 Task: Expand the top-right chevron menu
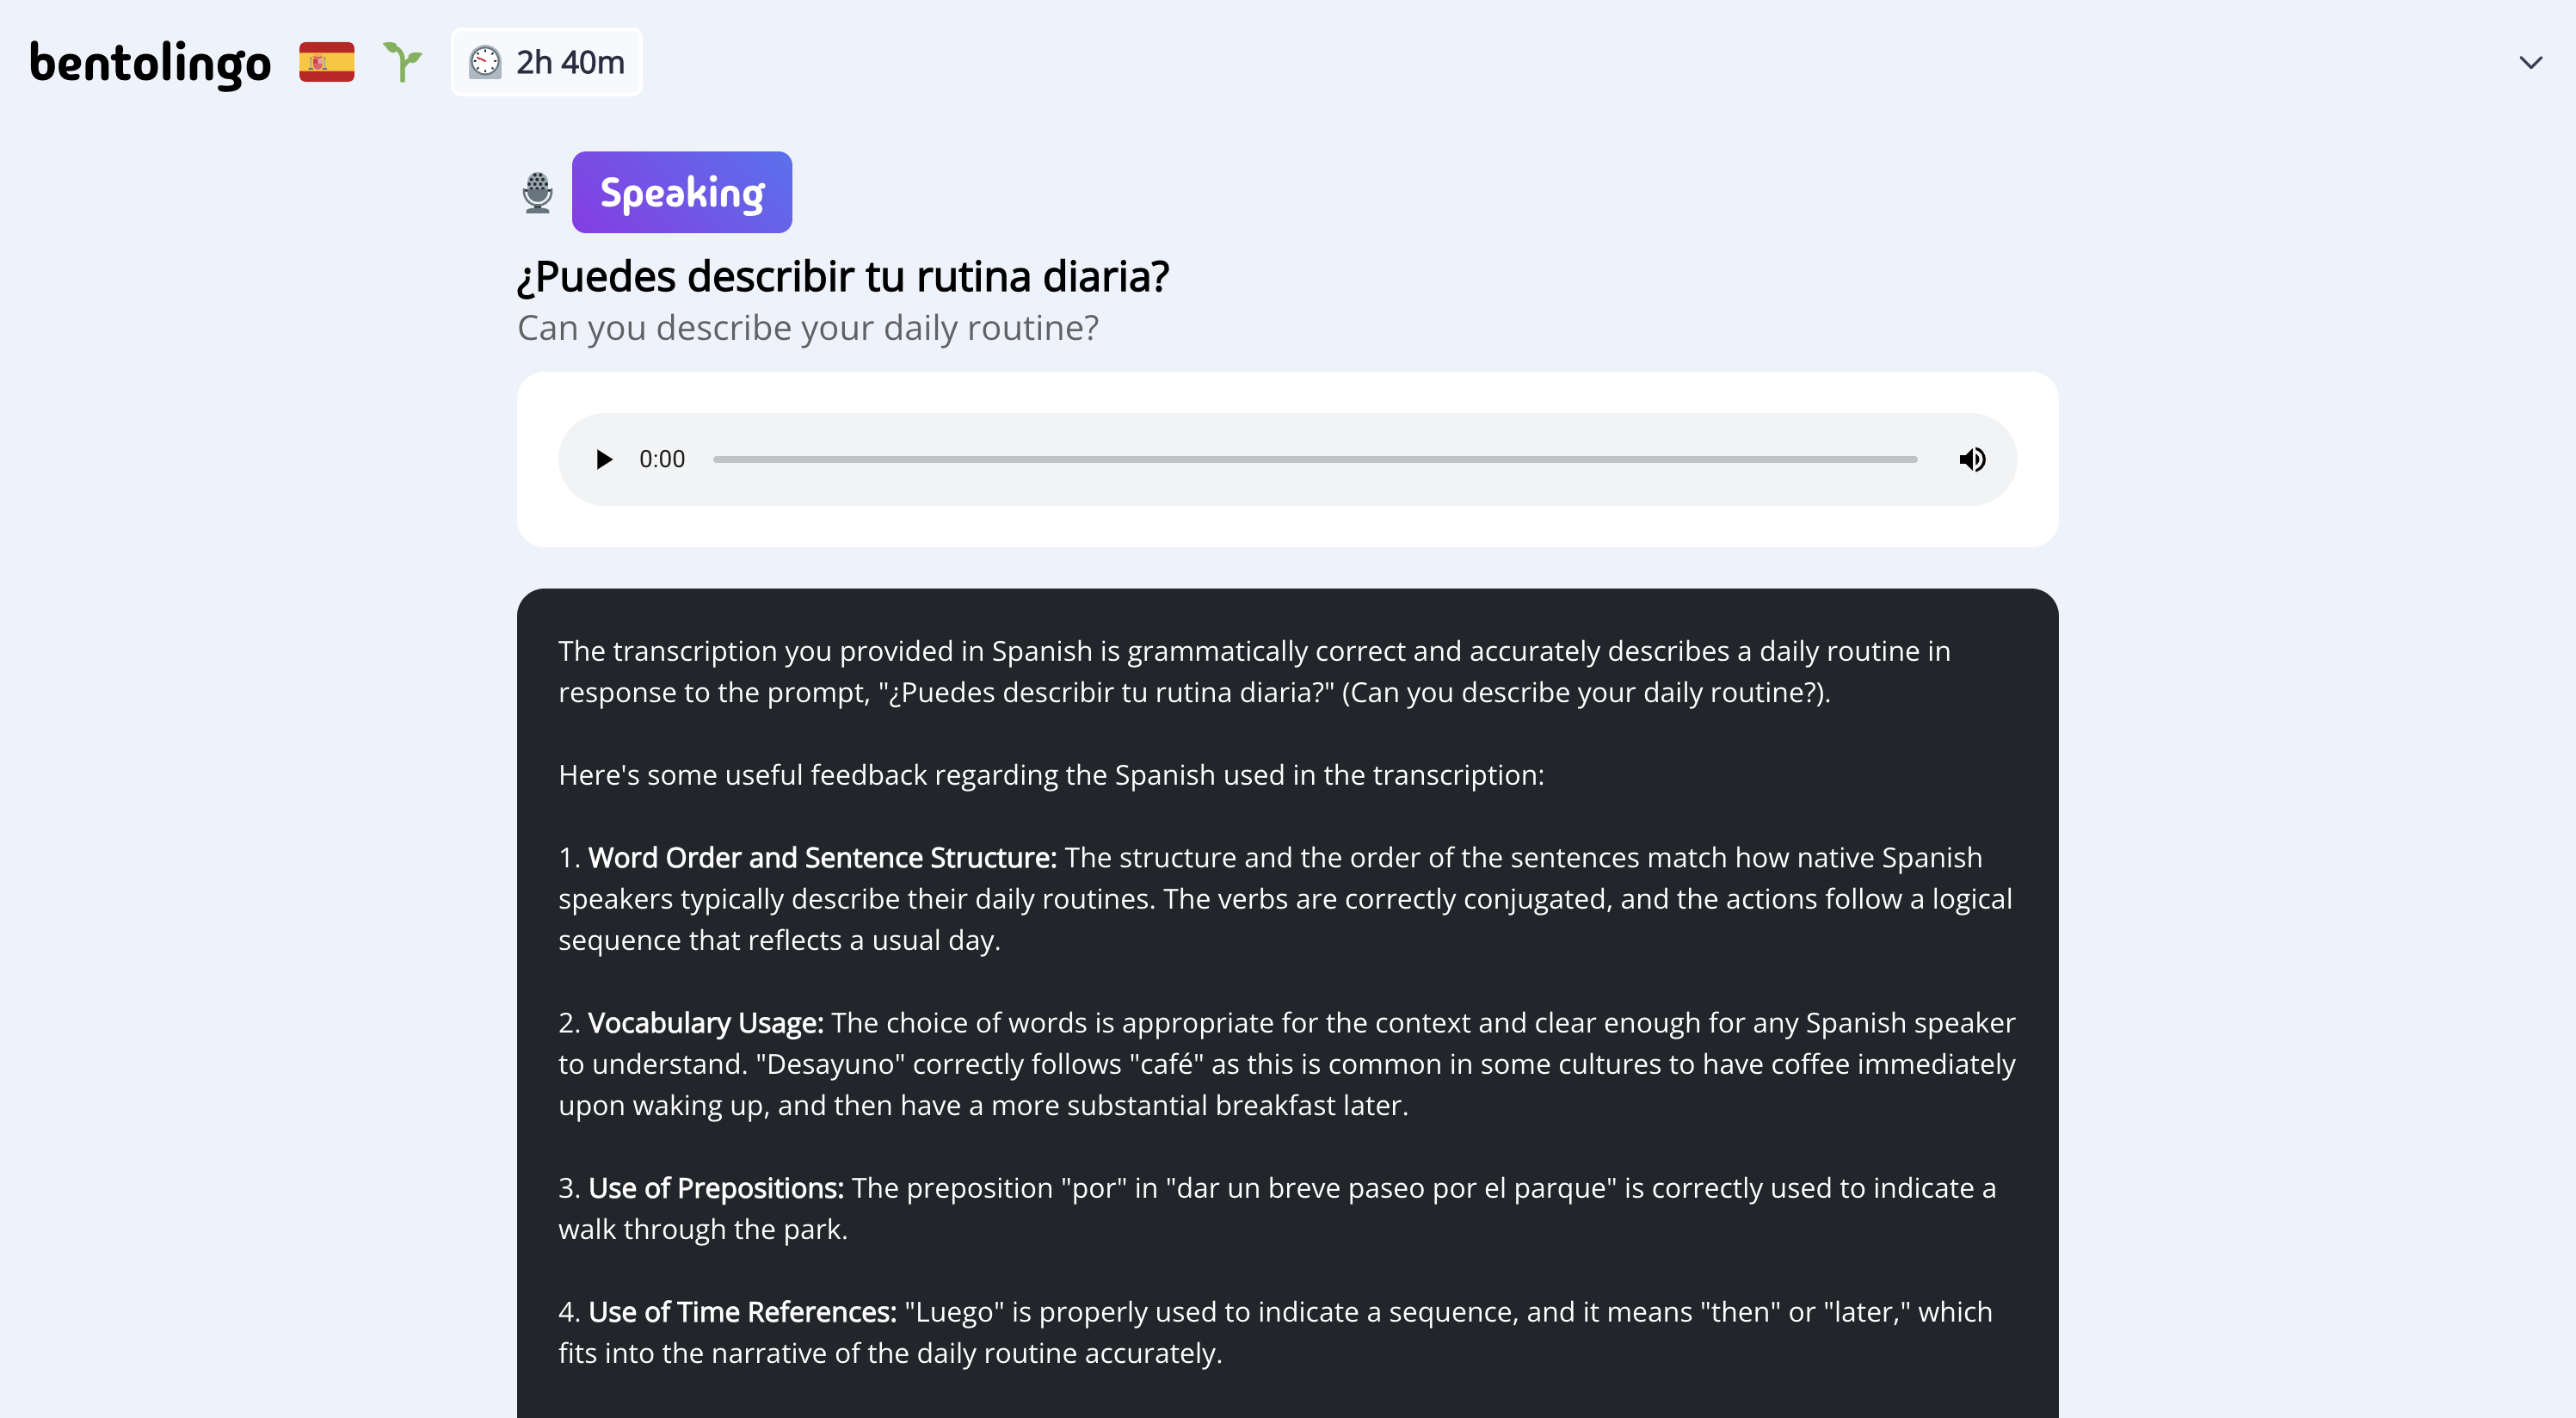2530,63
